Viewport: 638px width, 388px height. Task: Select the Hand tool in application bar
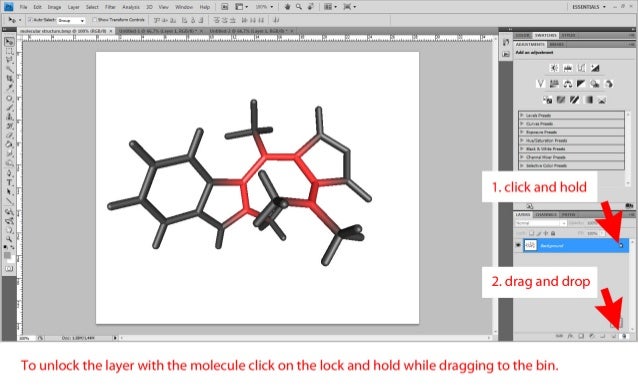(287, 7)
